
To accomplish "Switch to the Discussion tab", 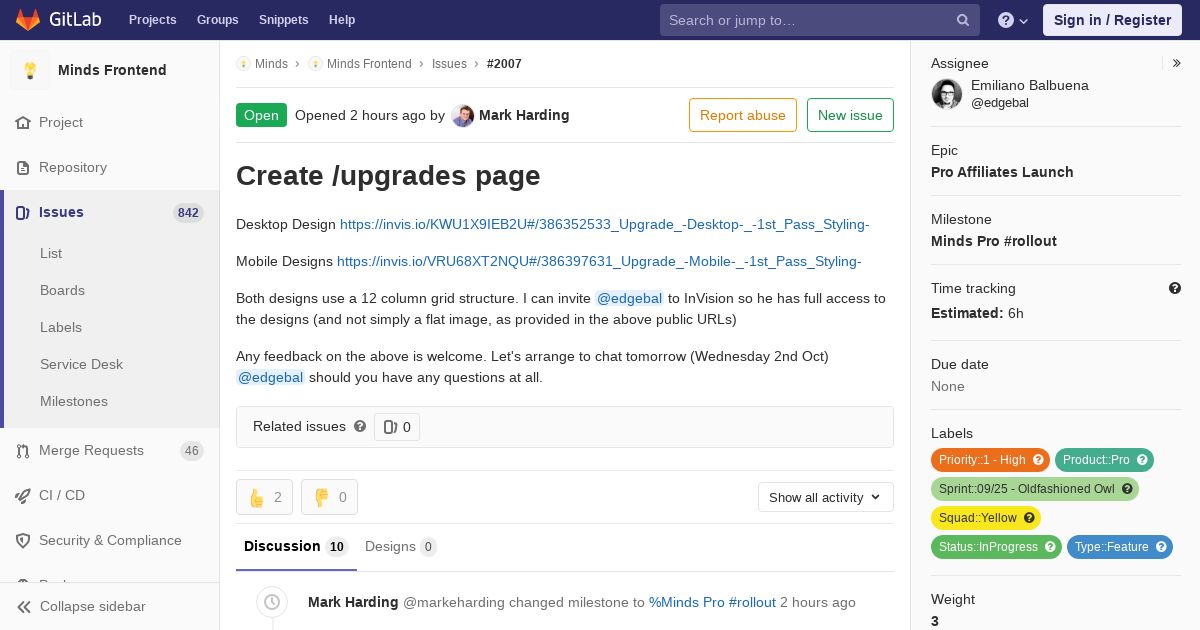I will [295, 547].
